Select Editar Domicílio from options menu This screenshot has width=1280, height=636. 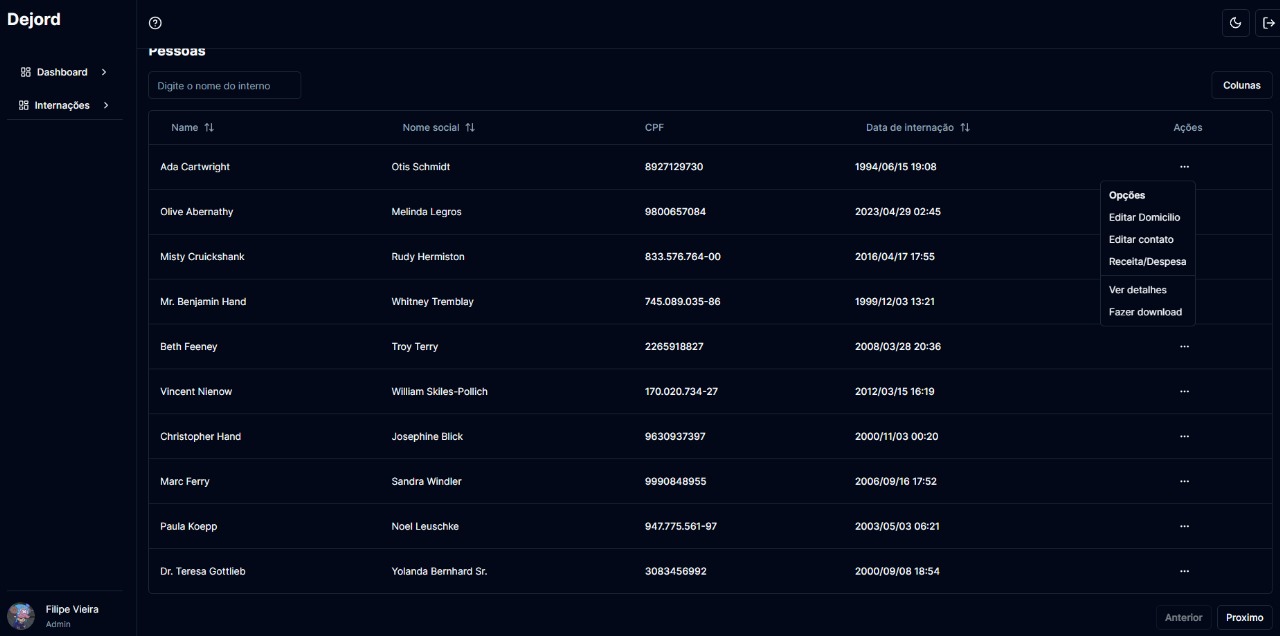coord(1144,217)
